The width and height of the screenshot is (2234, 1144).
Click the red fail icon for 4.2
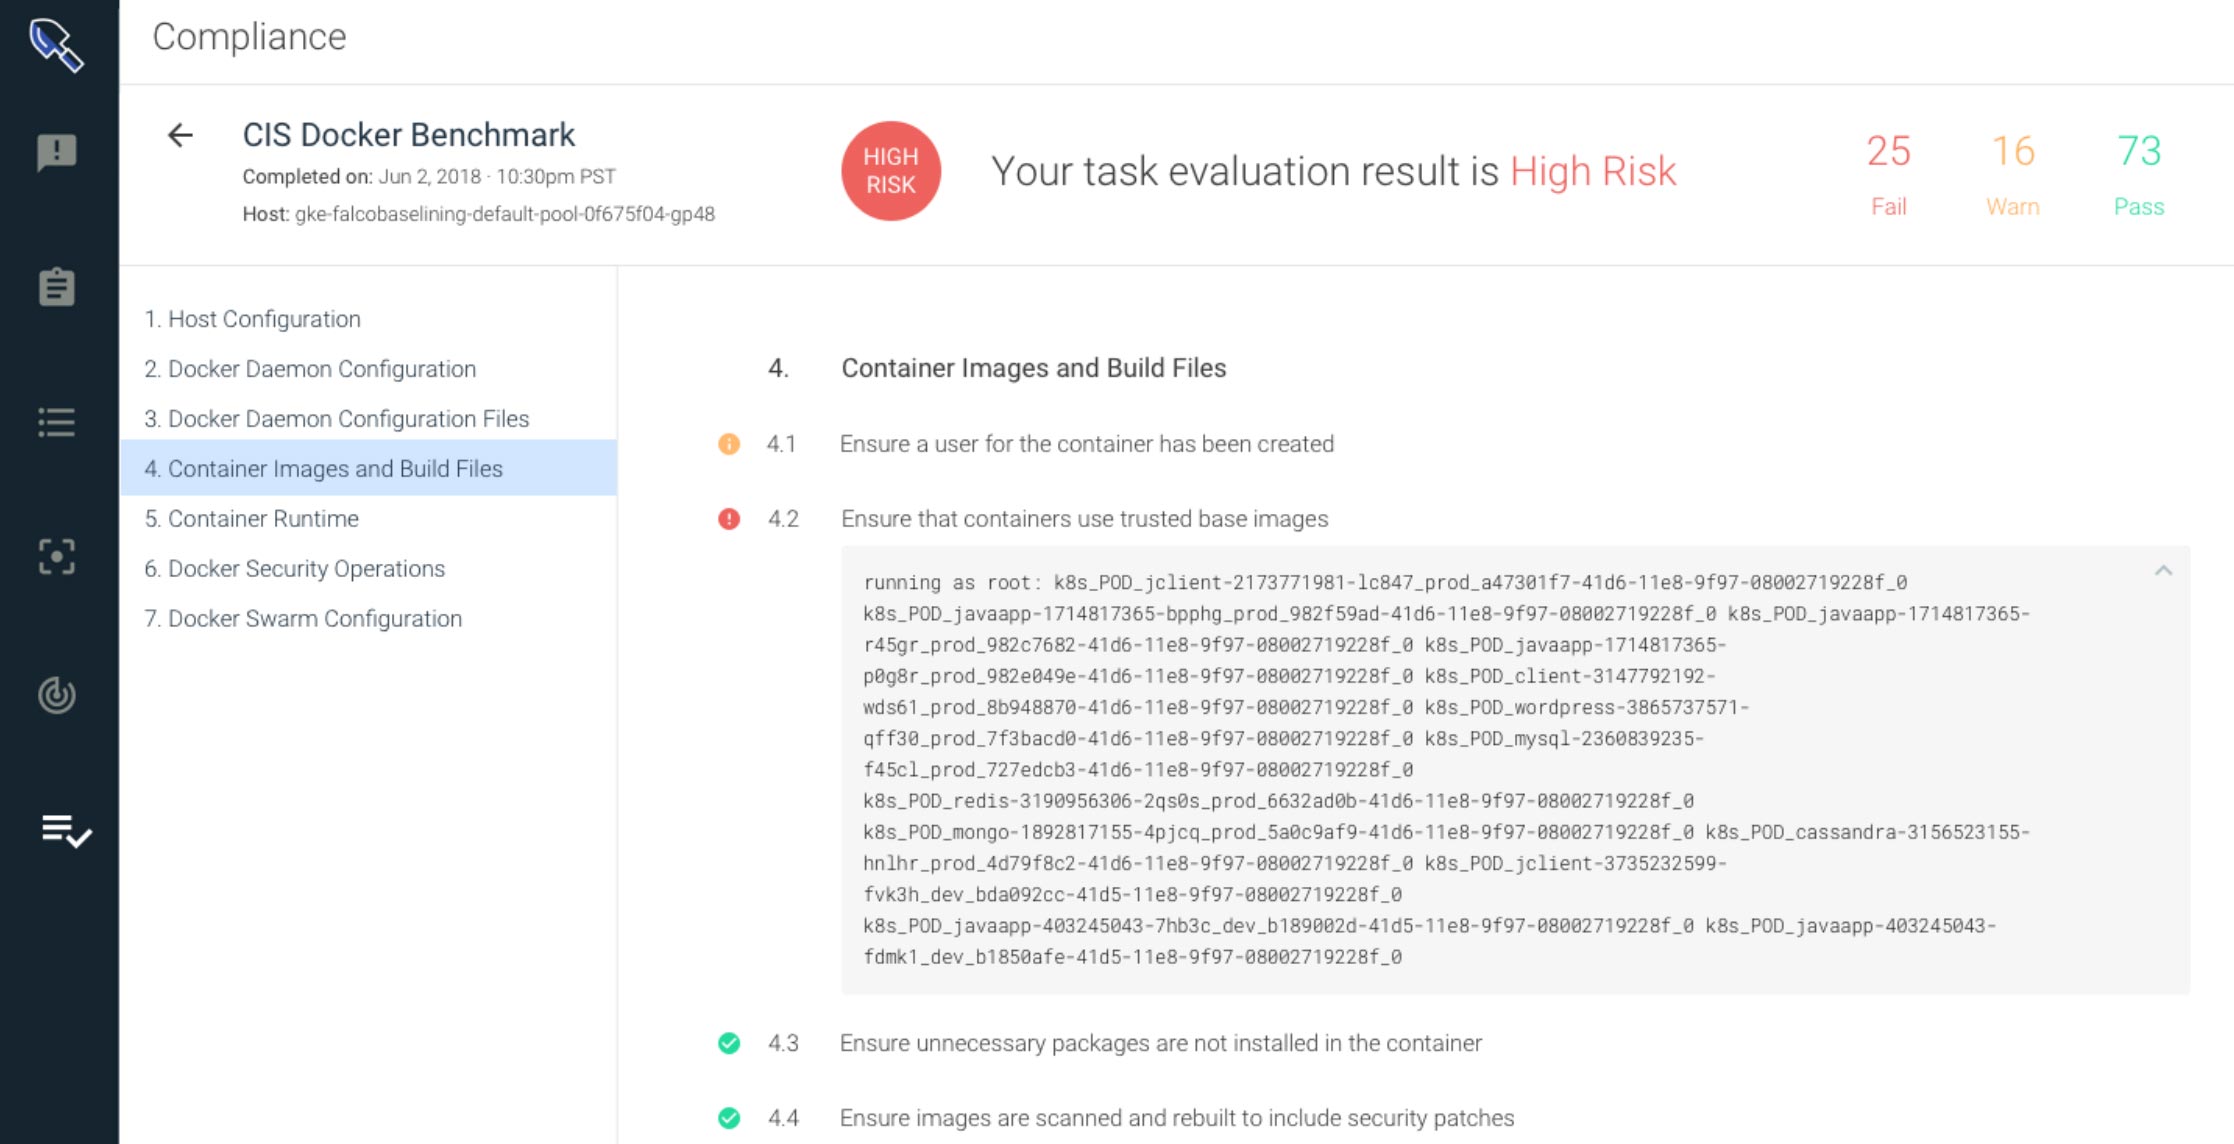click(x=729, y=519)
